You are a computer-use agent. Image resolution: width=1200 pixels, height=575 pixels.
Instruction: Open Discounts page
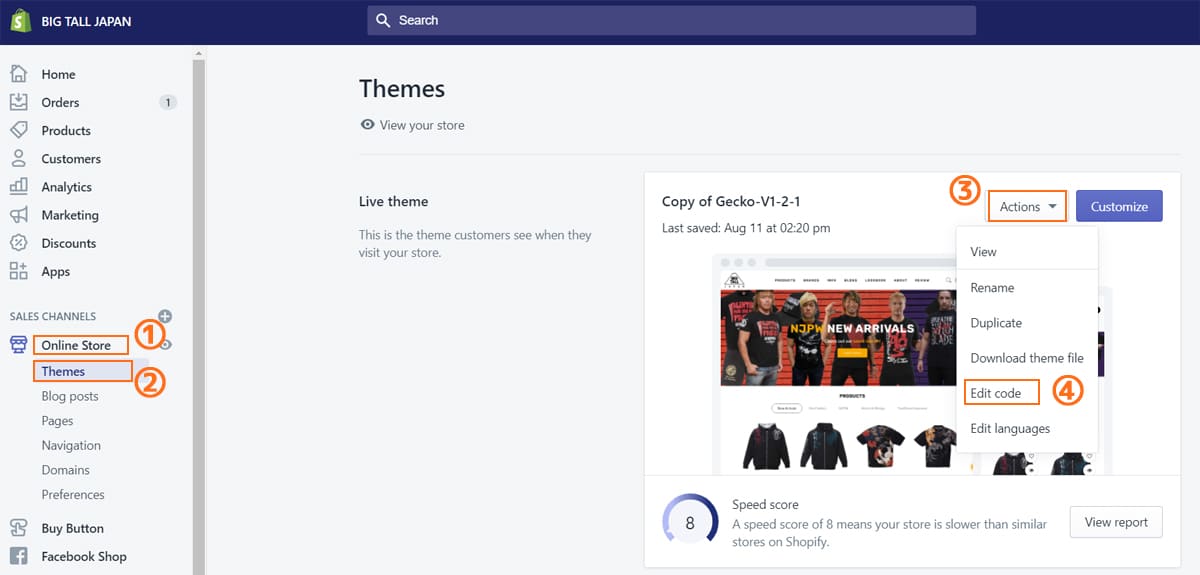[69, 243]
